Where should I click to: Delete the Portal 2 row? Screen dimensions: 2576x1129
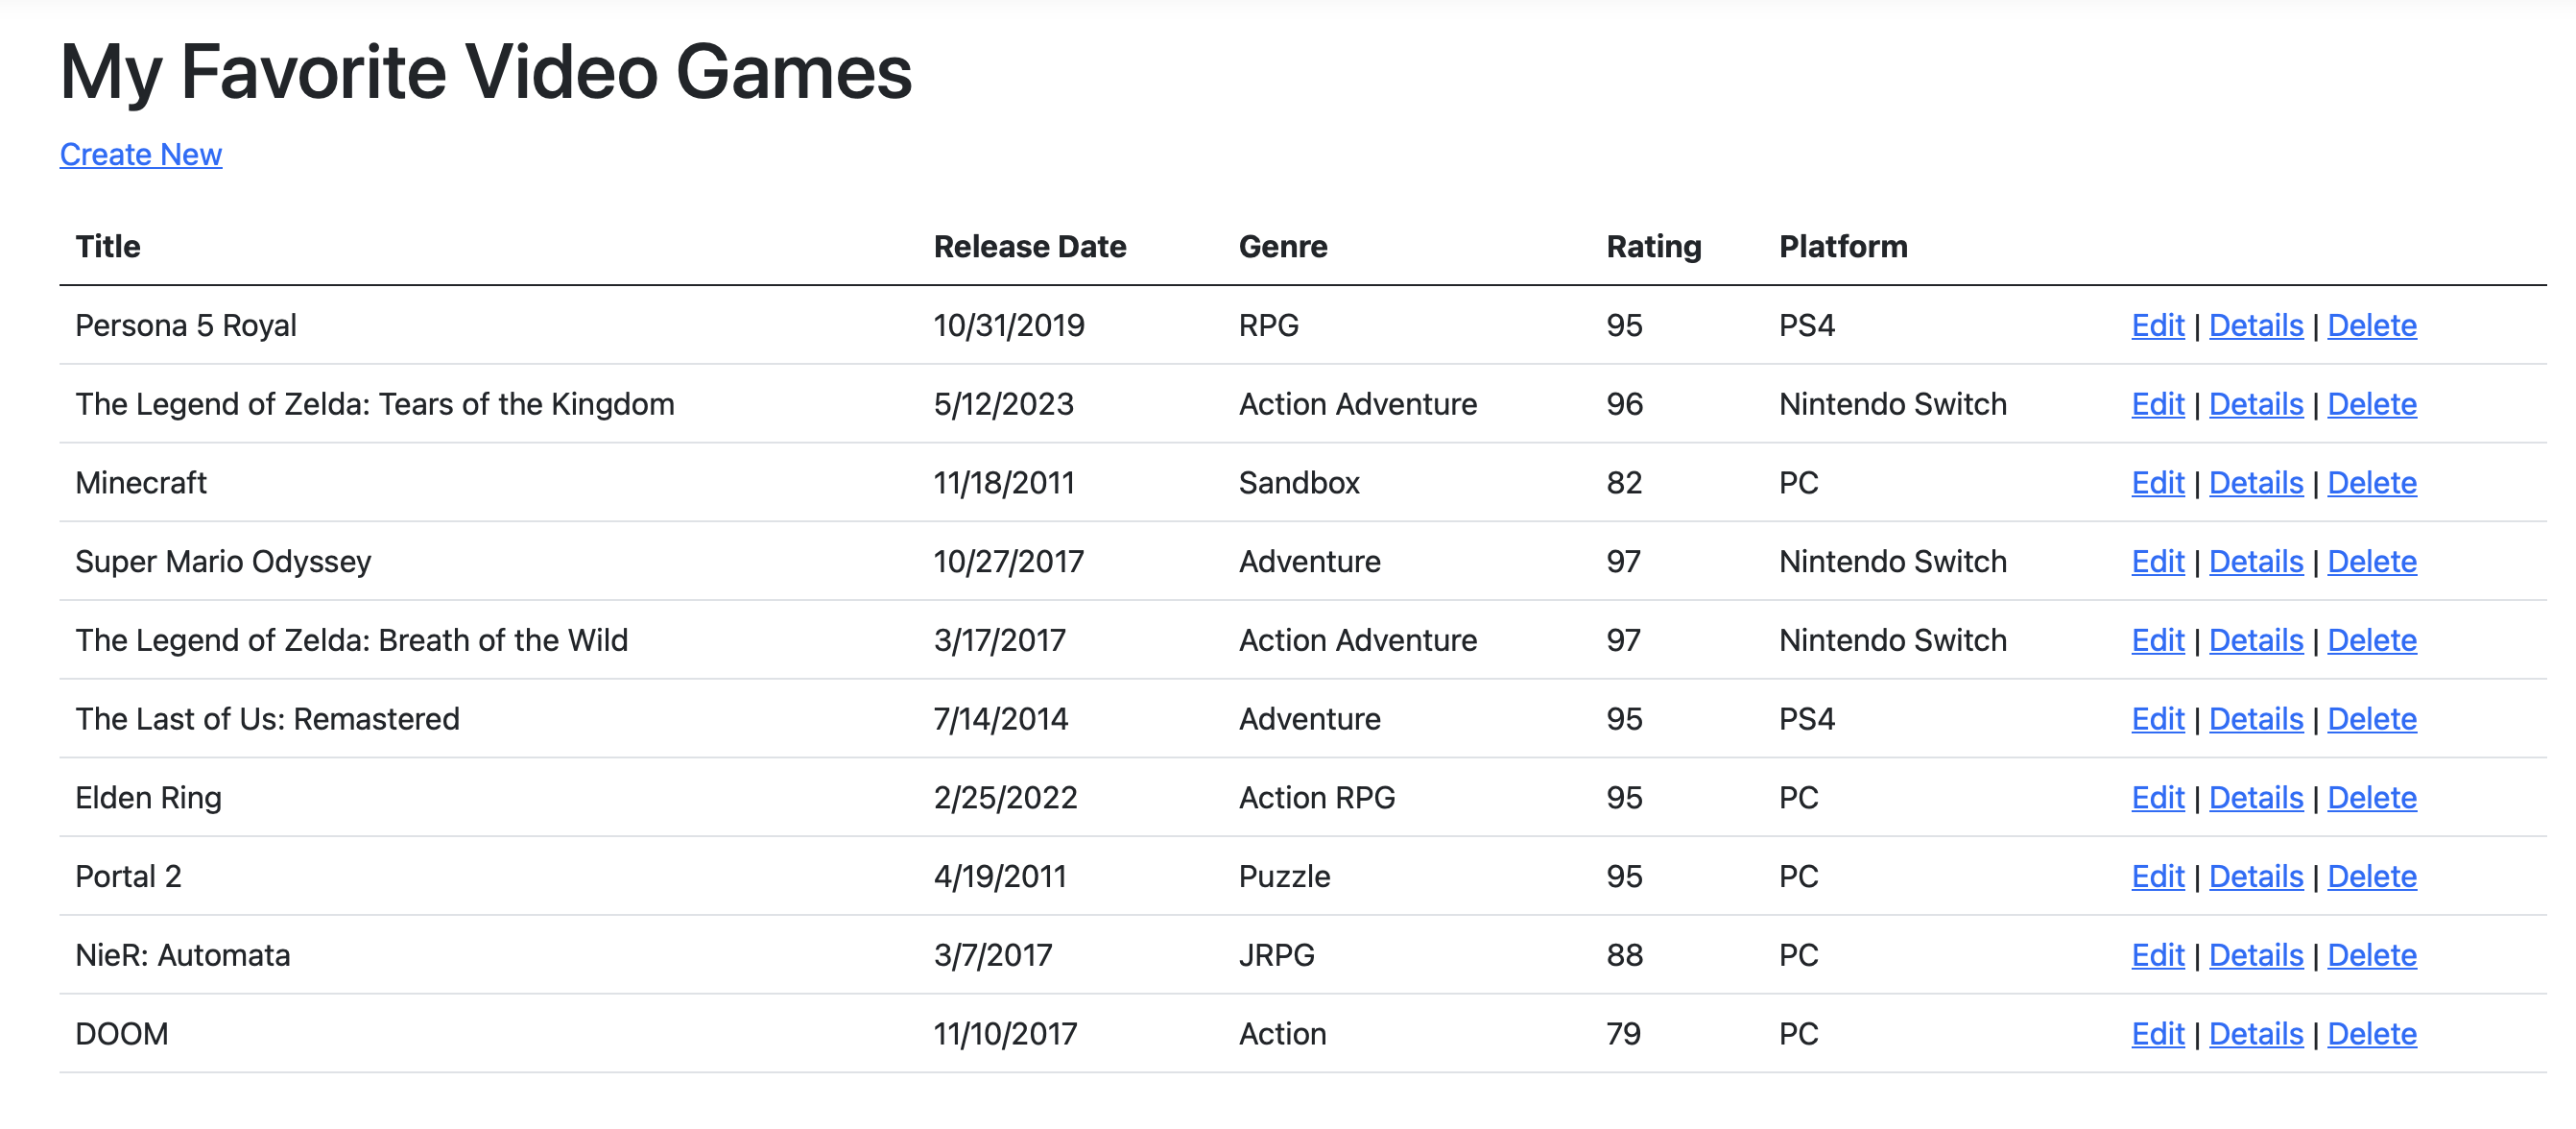click(2371, 876)
